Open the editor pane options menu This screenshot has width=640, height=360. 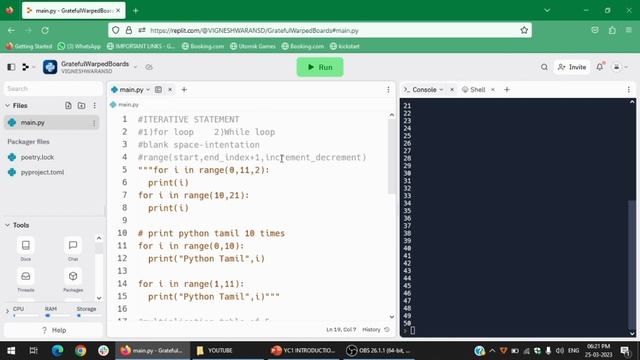pyautogui.click(x=388, y=89)
